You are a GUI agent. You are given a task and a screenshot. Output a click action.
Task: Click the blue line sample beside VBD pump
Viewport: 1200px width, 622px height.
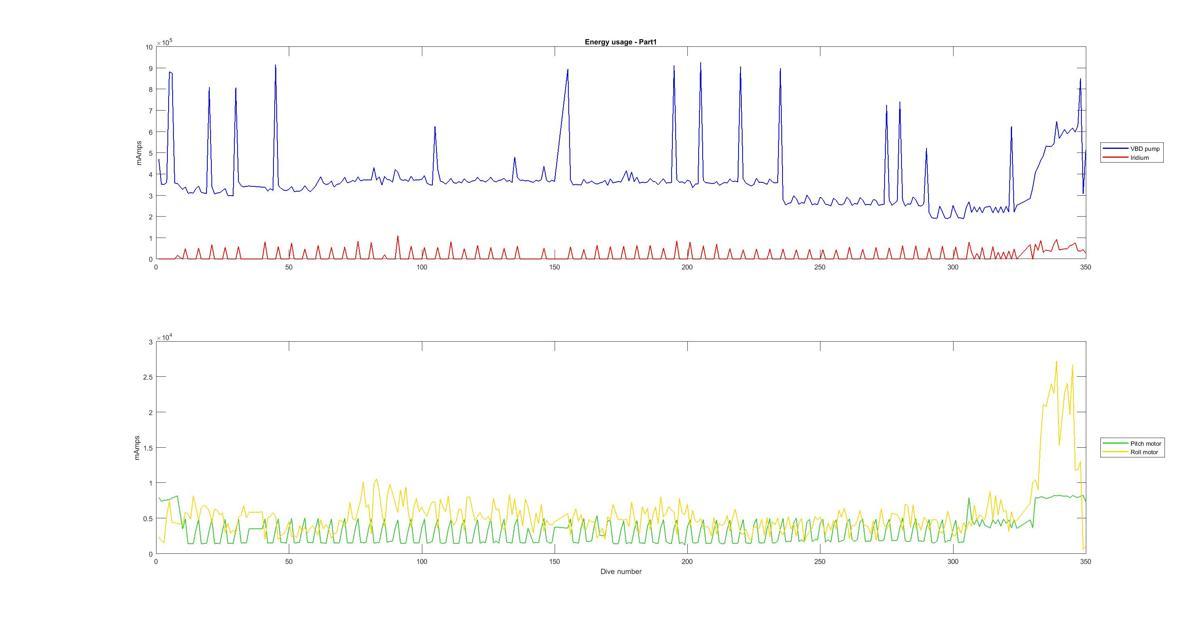click(x=1116, y=148)
